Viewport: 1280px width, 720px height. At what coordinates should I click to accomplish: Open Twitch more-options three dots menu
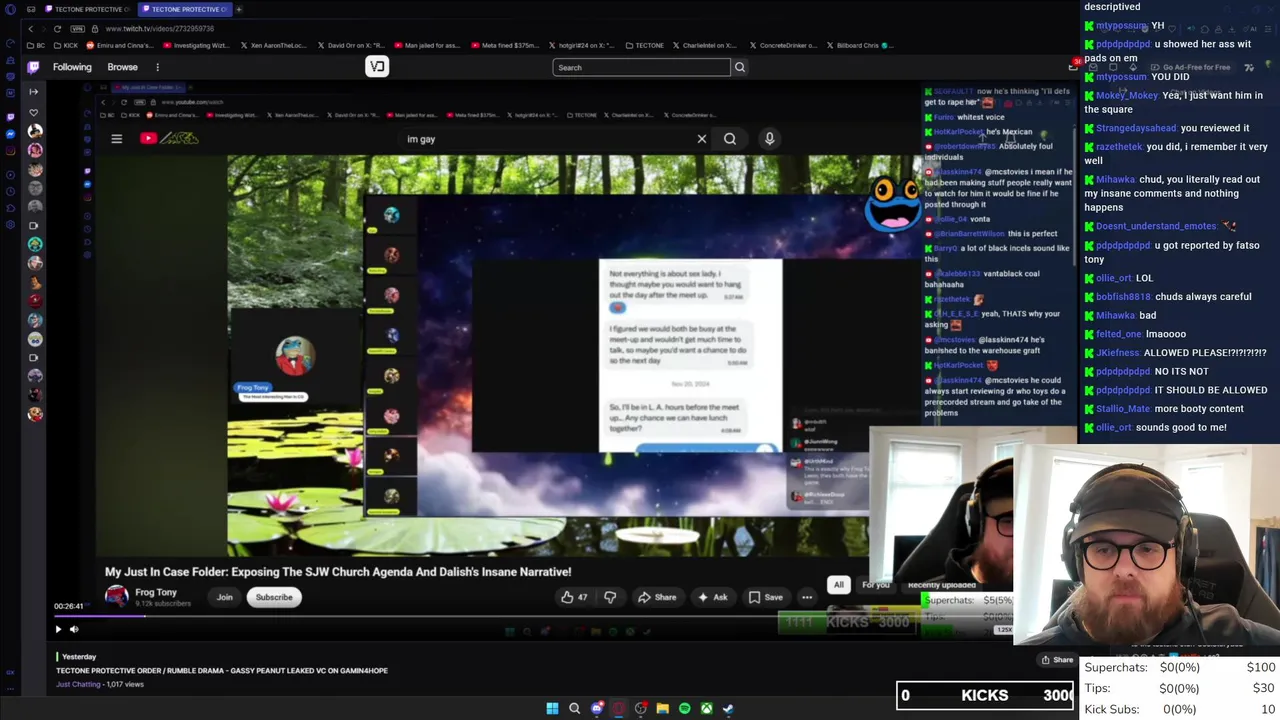tap(157, 67)
